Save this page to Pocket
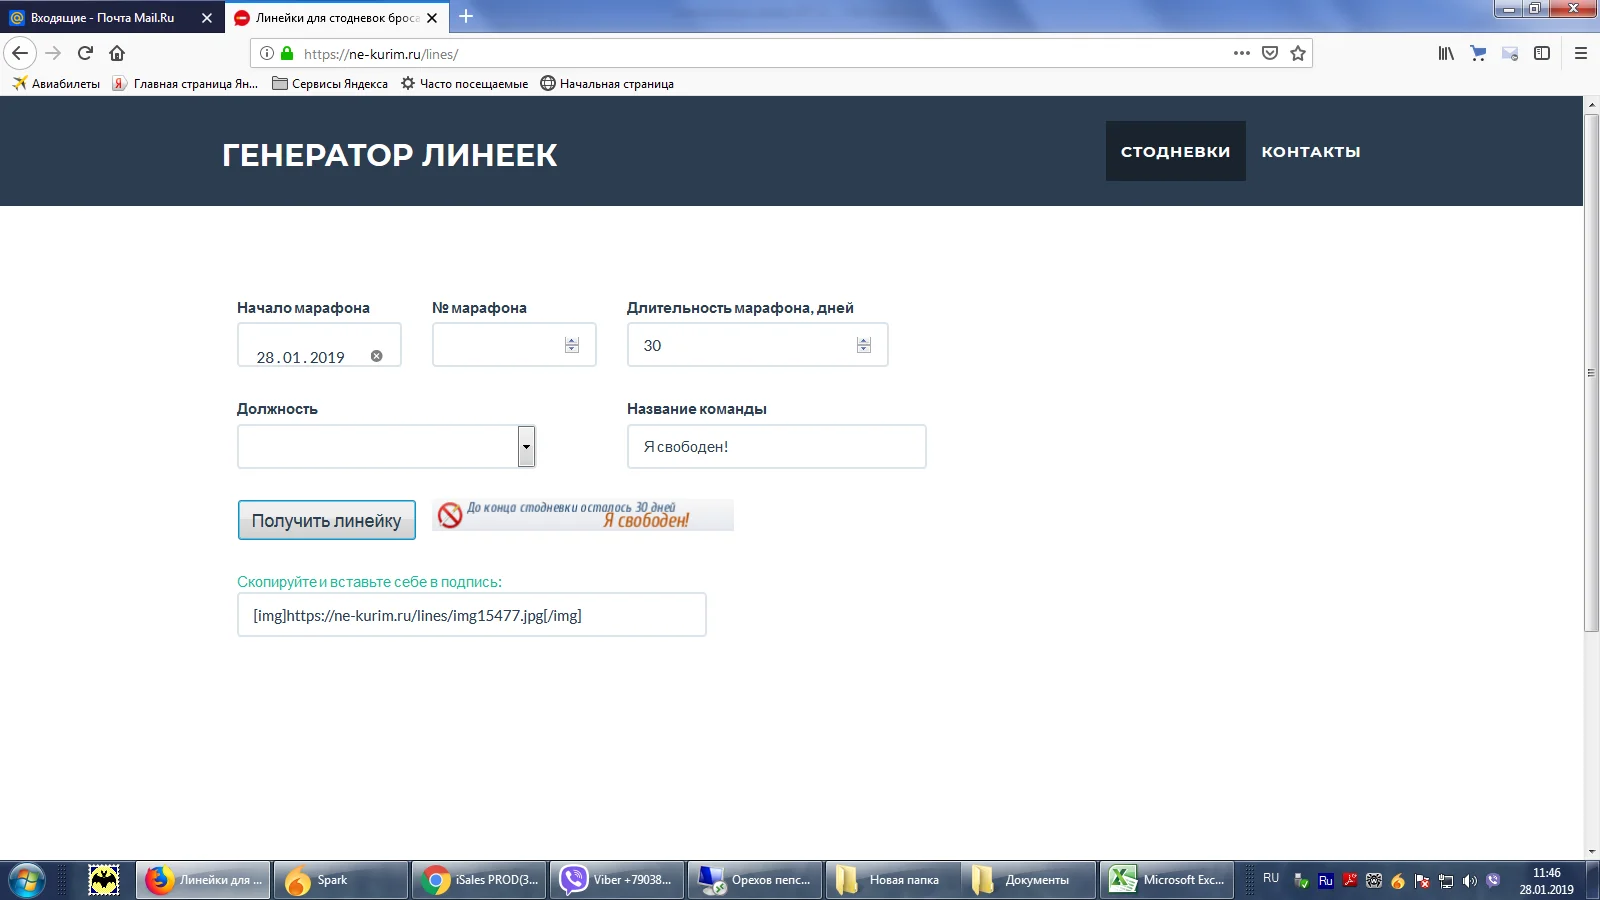This screenshot has width=1600, height=900. click(1270, 53)
